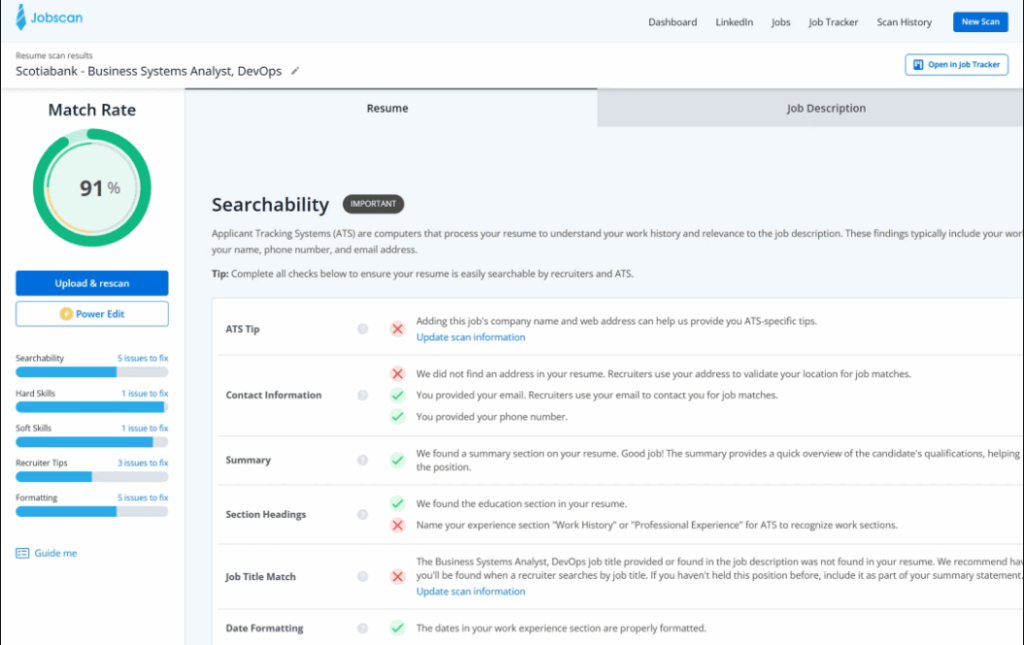Click the Power Edit button

[x=91, y=313]
